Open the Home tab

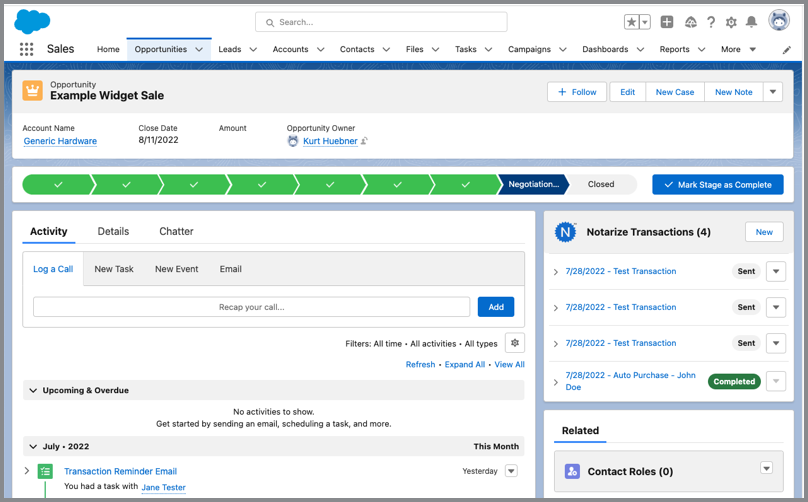point(108,49)
